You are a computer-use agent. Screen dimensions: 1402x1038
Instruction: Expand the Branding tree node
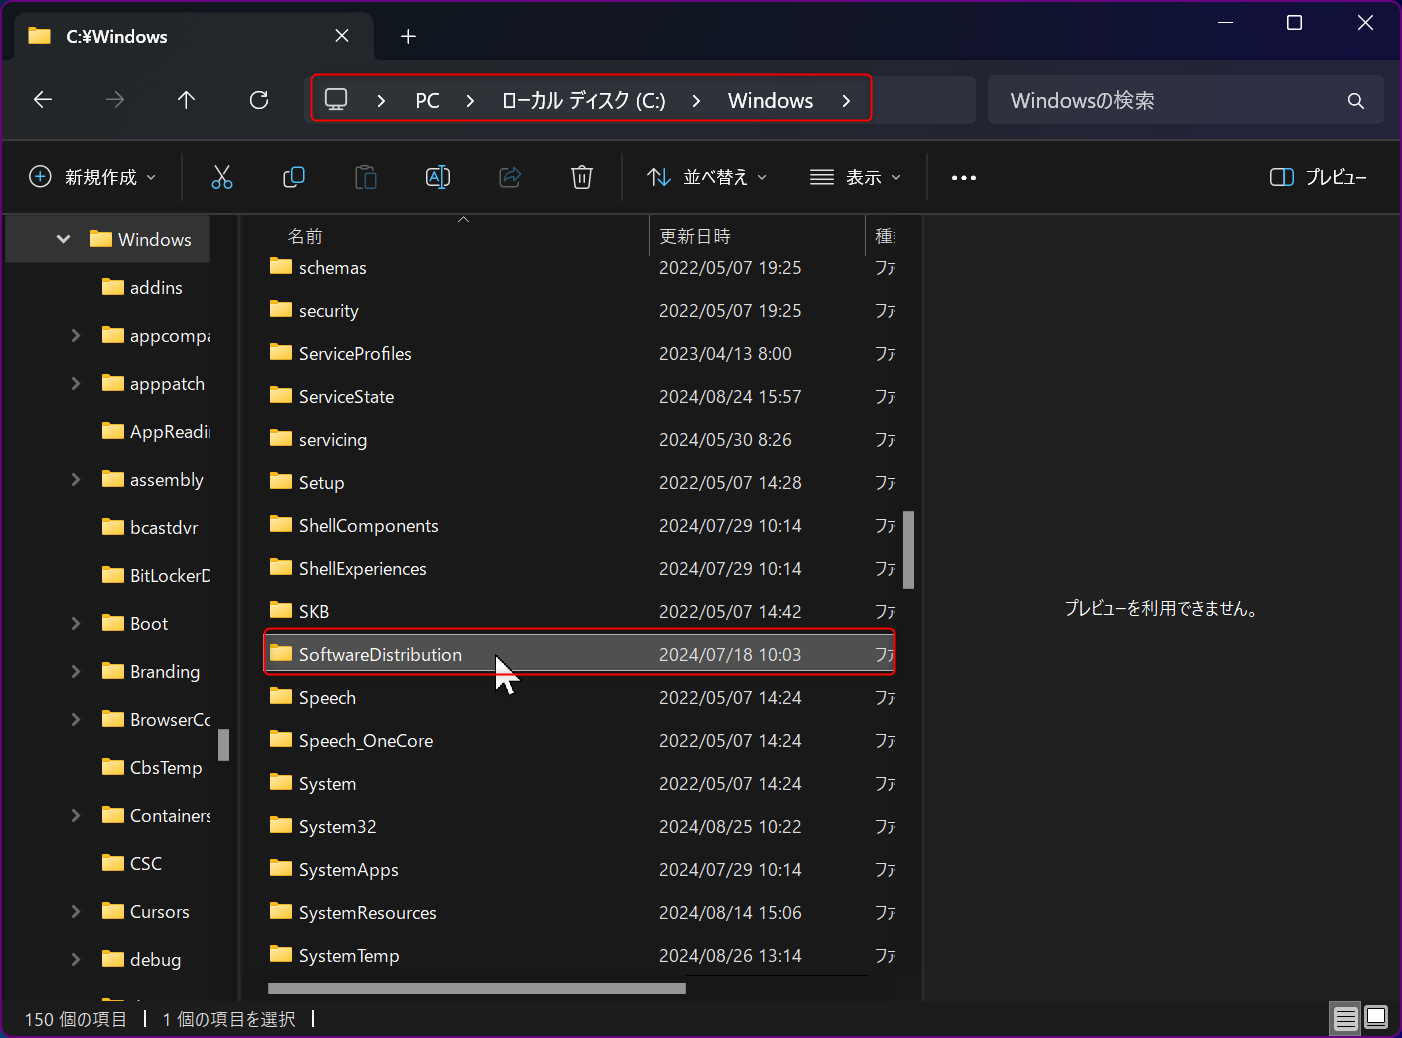pyautogui.click(x=76, y=671)
